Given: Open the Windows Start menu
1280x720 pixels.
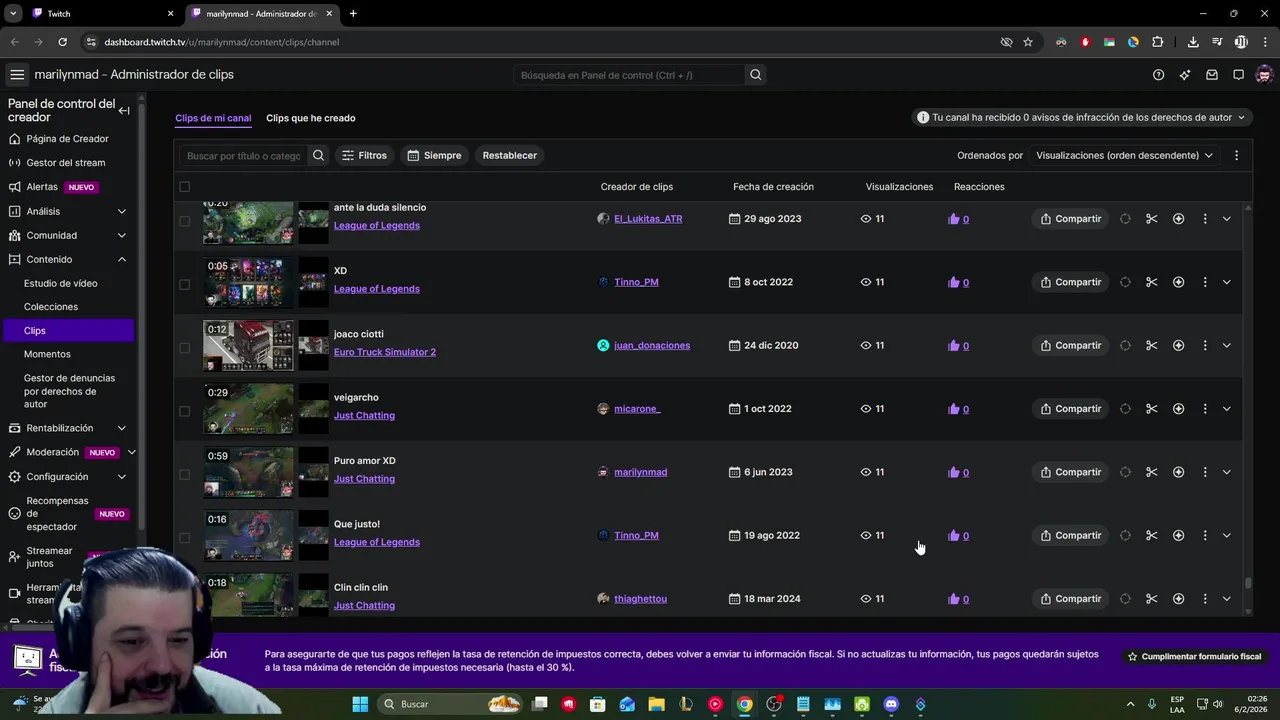Looking at the screenshot, I should (360, 704).
